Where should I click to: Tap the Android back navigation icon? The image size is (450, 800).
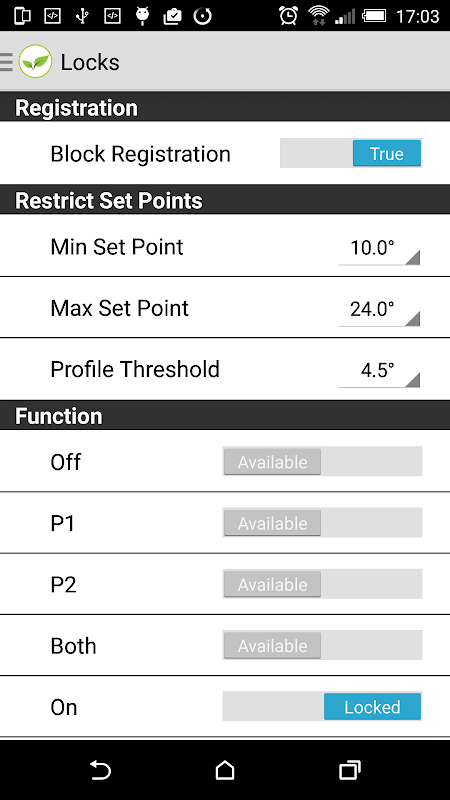100,770
